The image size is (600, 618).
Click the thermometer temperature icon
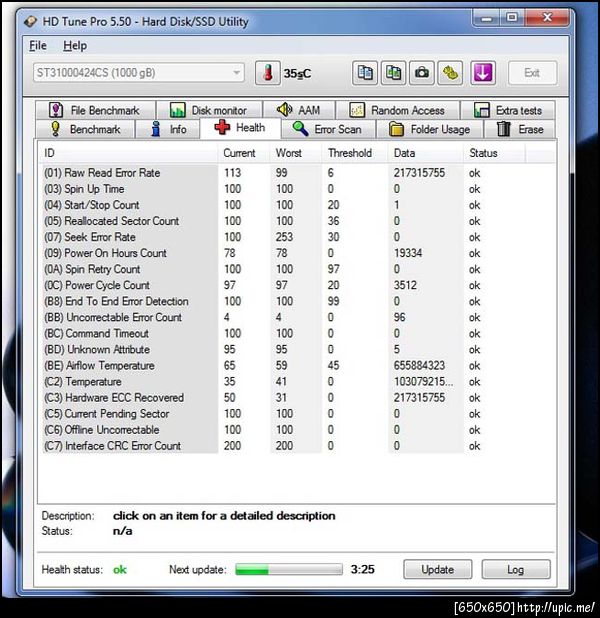268,73
